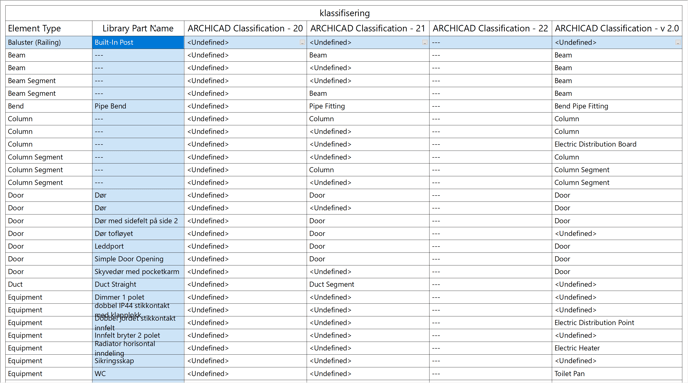The width and height of the screenshot is (688, 383).
Task: Select the Baluster (Railing) cell
Action: coord(49,43)
